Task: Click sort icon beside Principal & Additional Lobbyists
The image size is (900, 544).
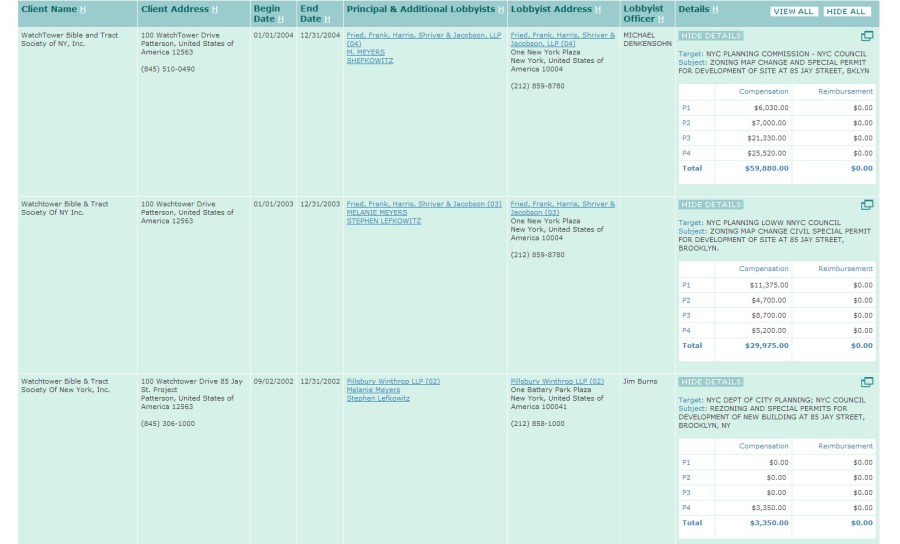Action: [501, 10]
